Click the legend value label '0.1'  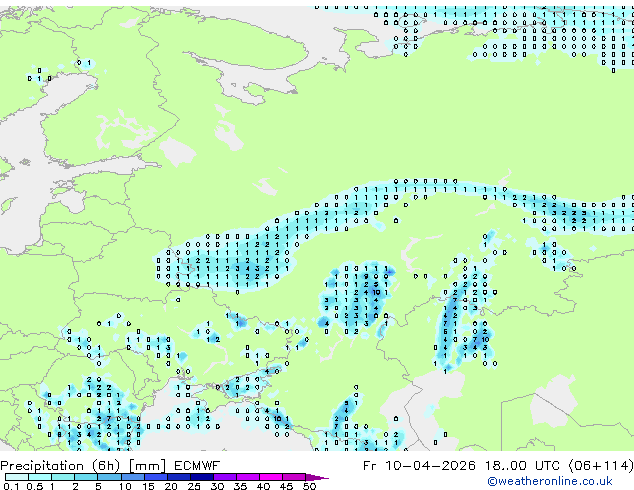click(11, 486)
